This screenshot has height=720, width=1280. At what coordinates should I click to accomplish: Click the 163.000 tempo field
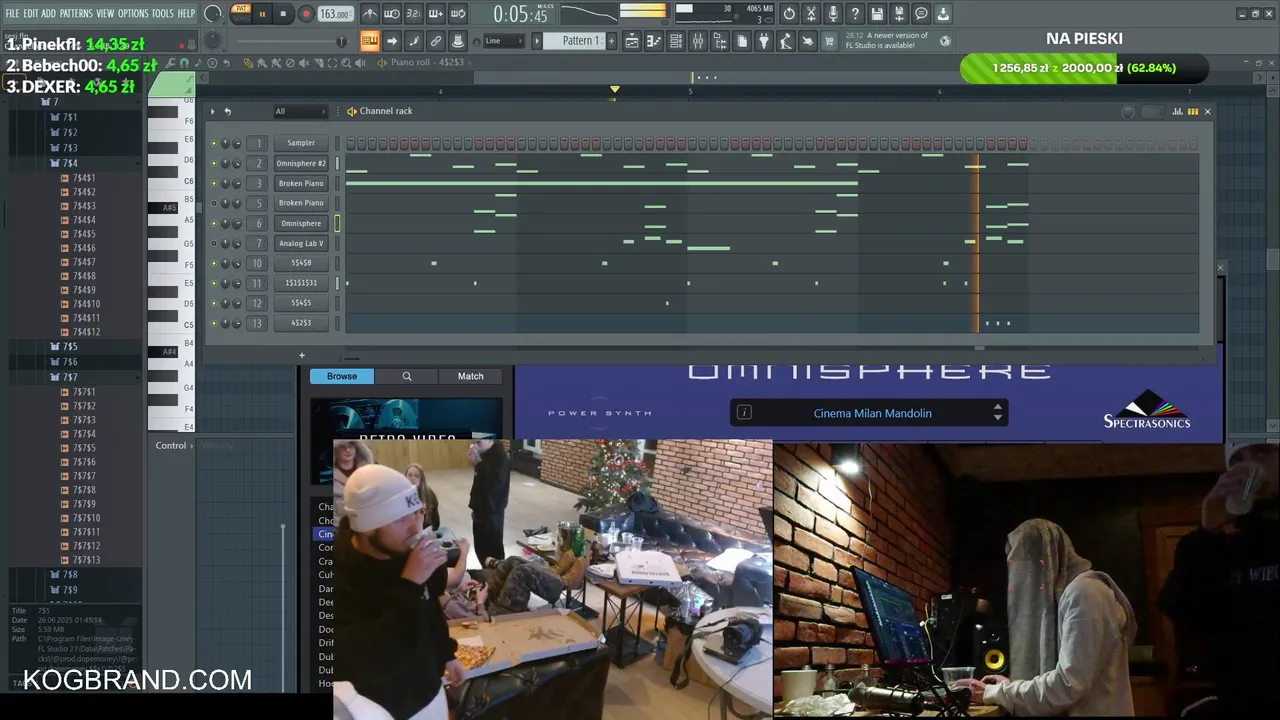click(x=335, y=14)
